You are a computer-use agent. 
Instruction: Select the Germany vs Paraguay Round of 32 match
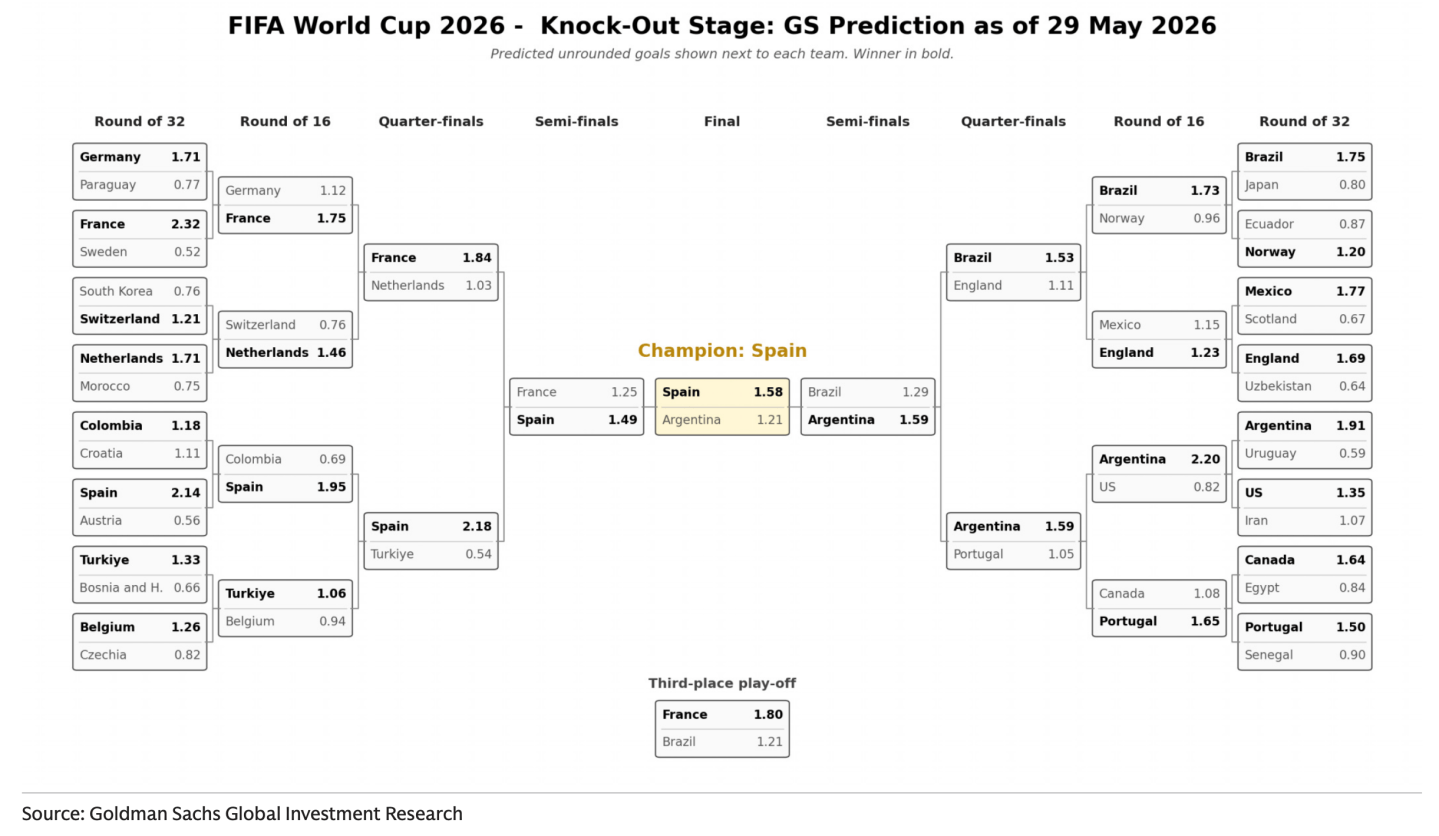click(140, 171)
